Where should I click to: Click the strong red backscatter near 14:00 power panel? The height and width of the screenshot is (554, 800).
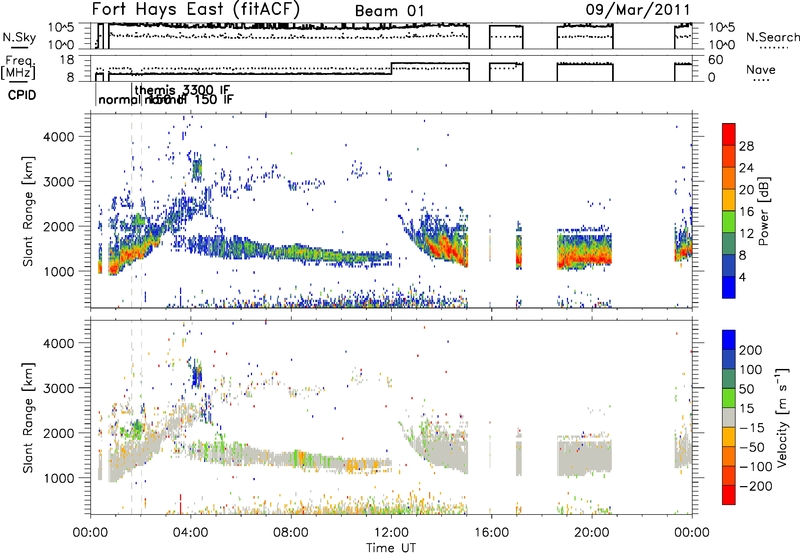click(441, 246)
